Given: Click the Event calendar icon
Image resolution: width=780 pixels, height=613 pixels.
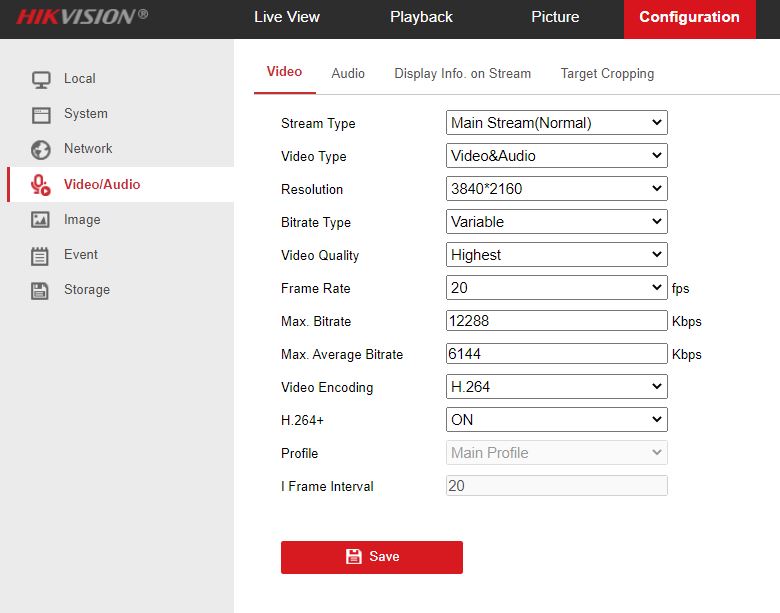Looking at the screenshot, I should click(40, 255).
